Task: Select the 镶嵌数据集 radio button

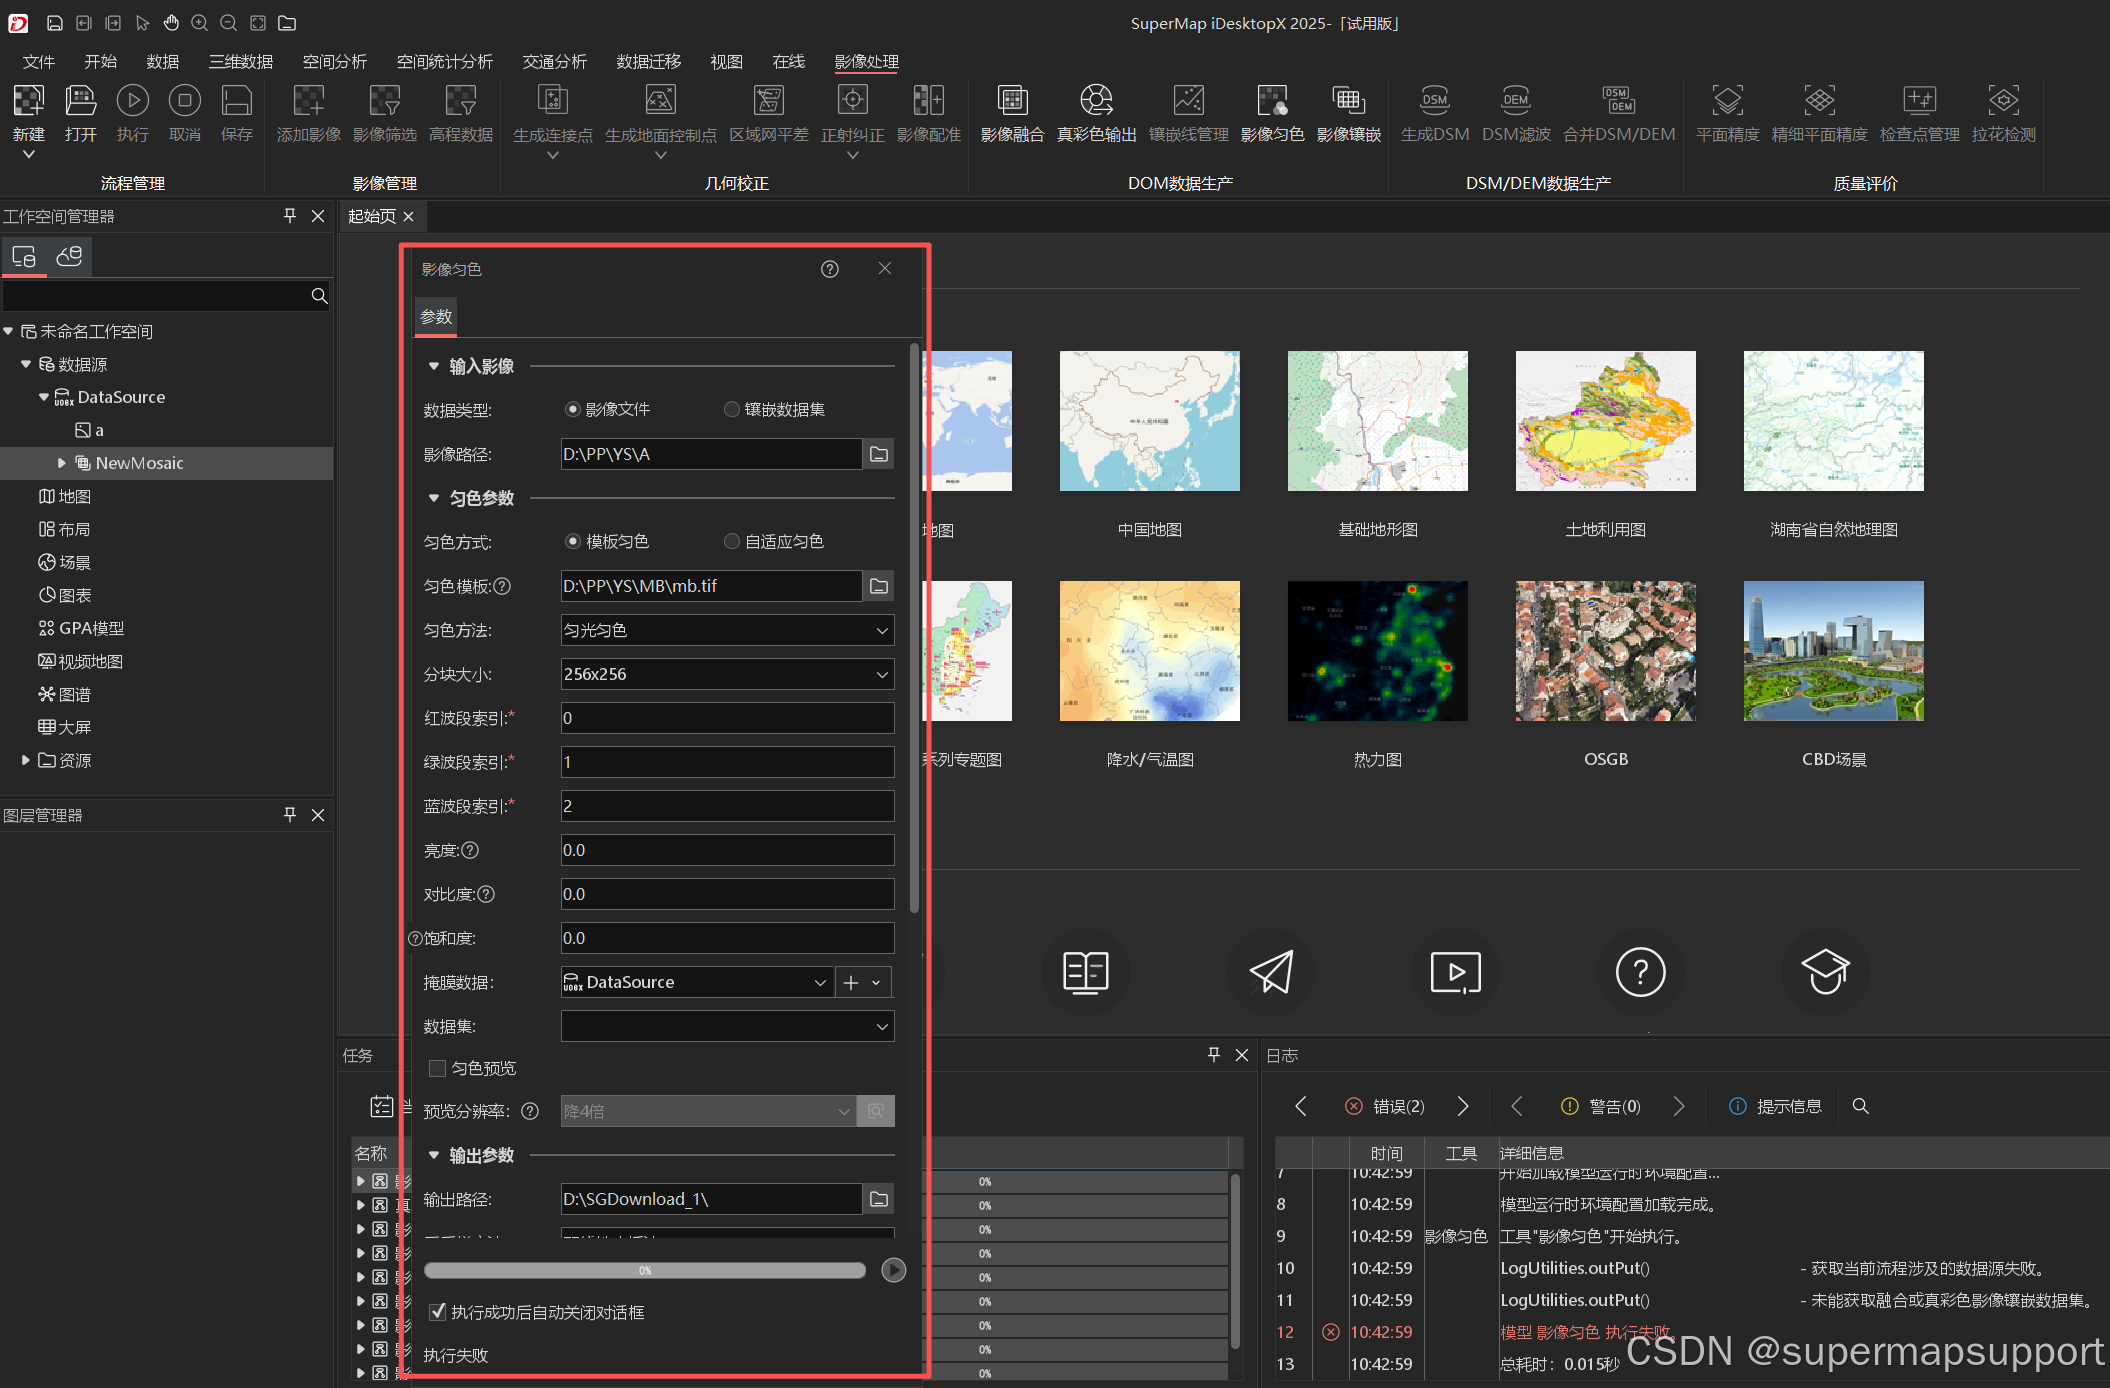Action: (x=732, y=409)
